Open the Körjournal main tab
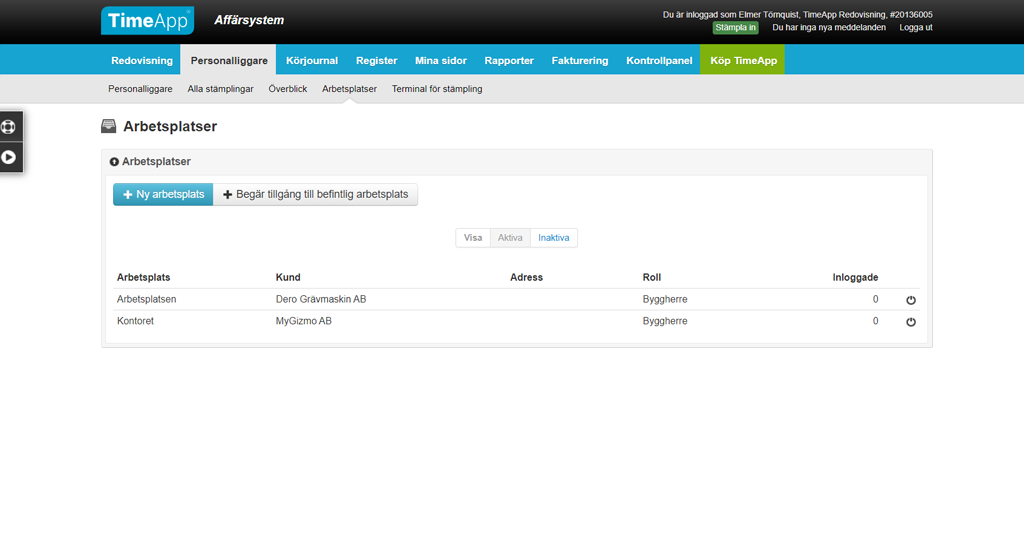The image size is (1024, 546). coord(312,60)
